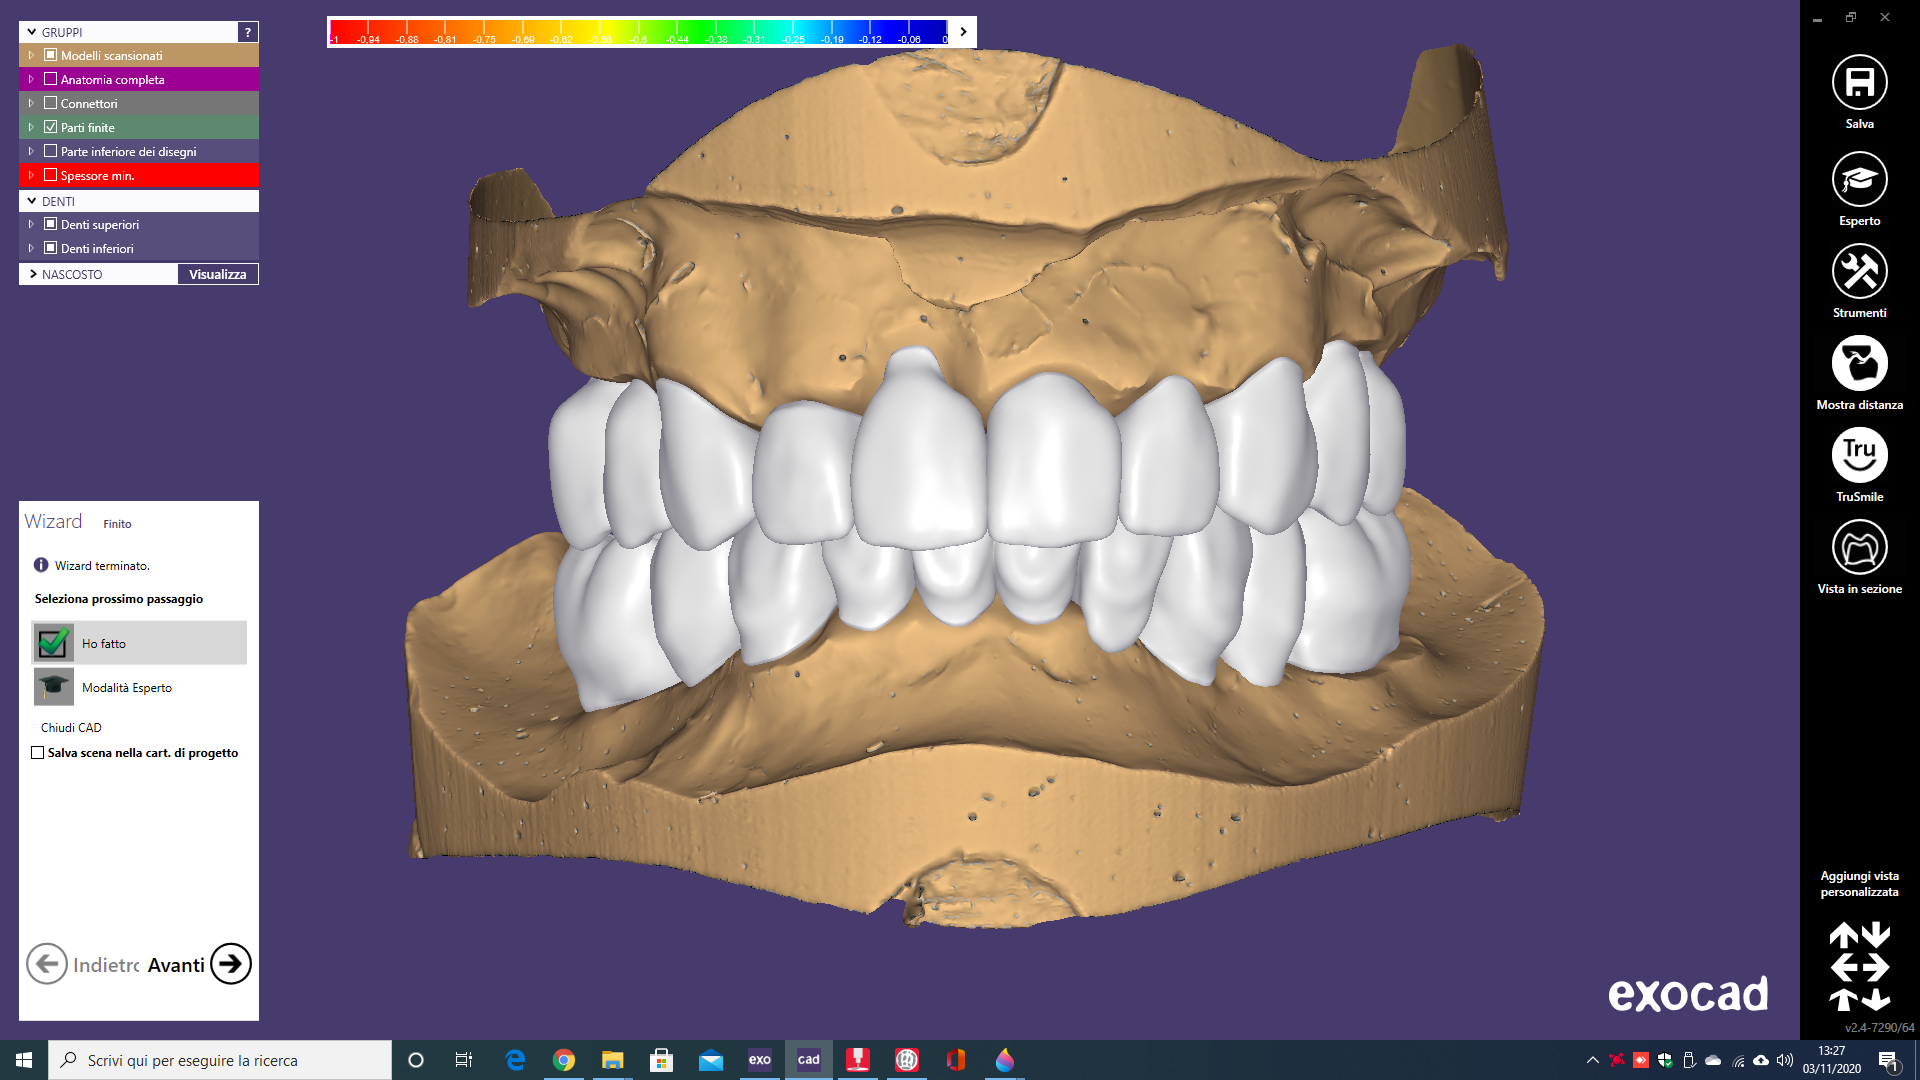Toggle Anatomia completa checkbox
This screenshot has width=1920, height=1080.
coord(51,79)
